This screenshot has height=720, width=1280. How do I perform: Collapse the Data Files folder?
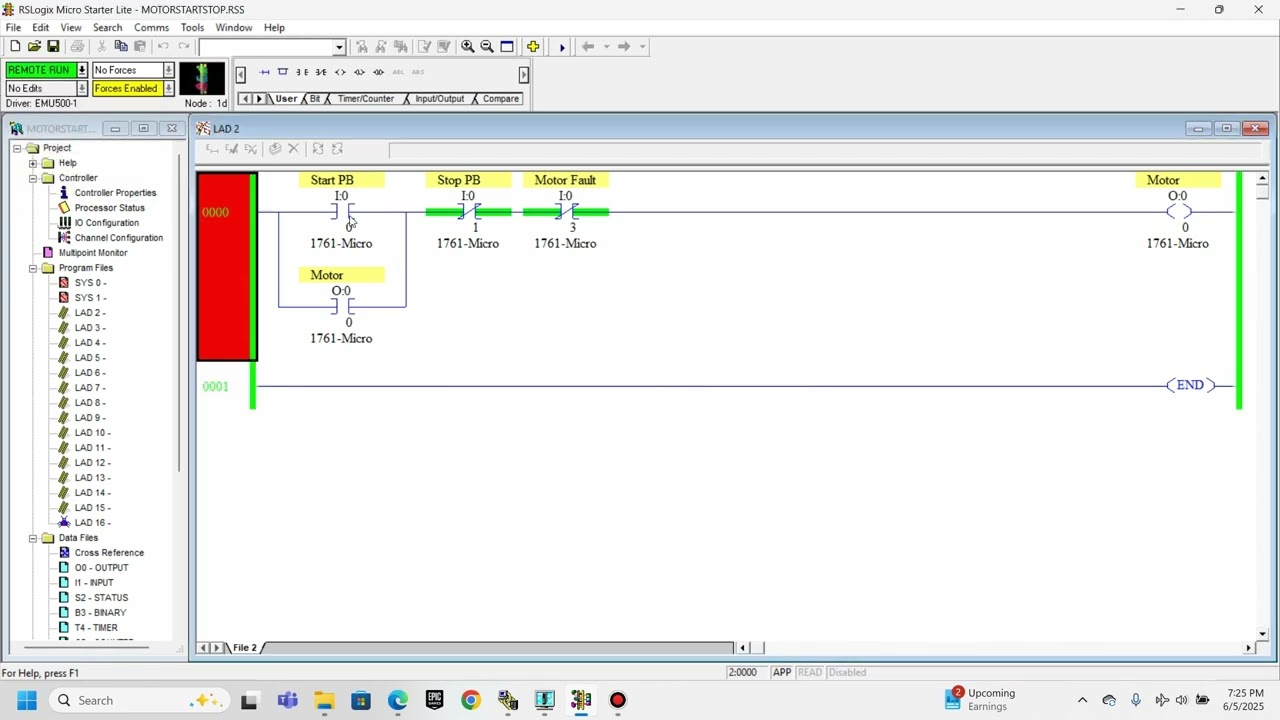coord(33,538)
